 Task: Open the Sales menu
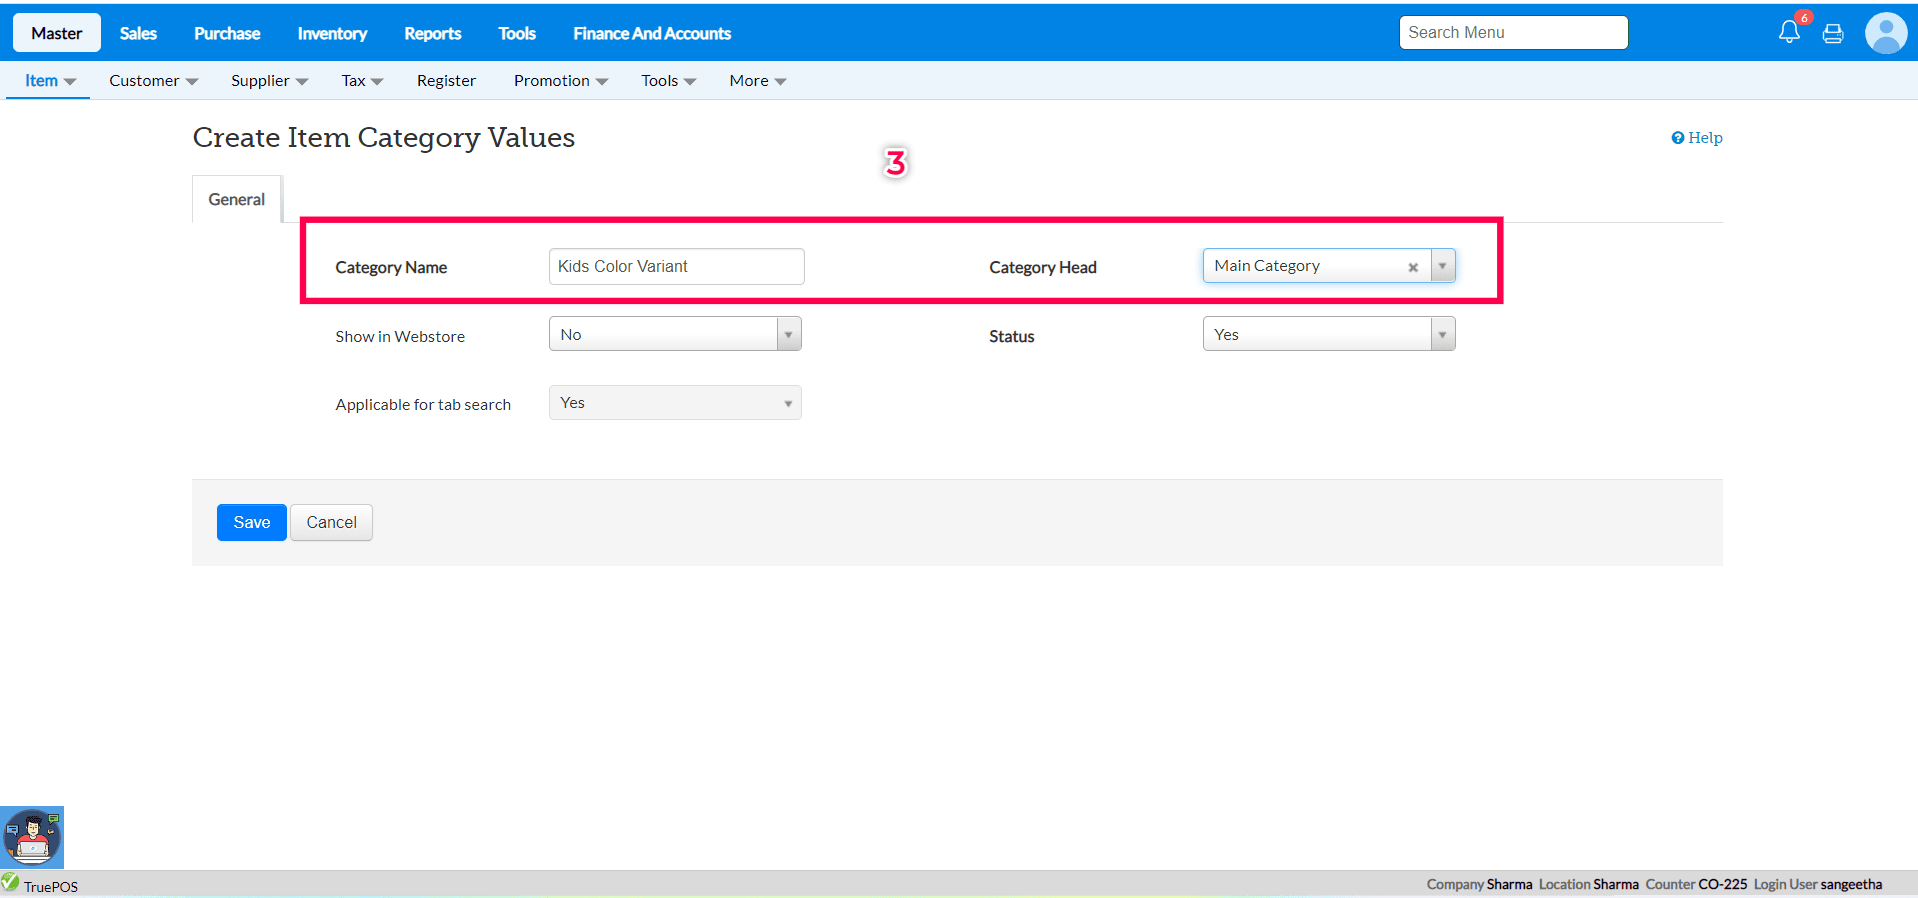point(138,33)
